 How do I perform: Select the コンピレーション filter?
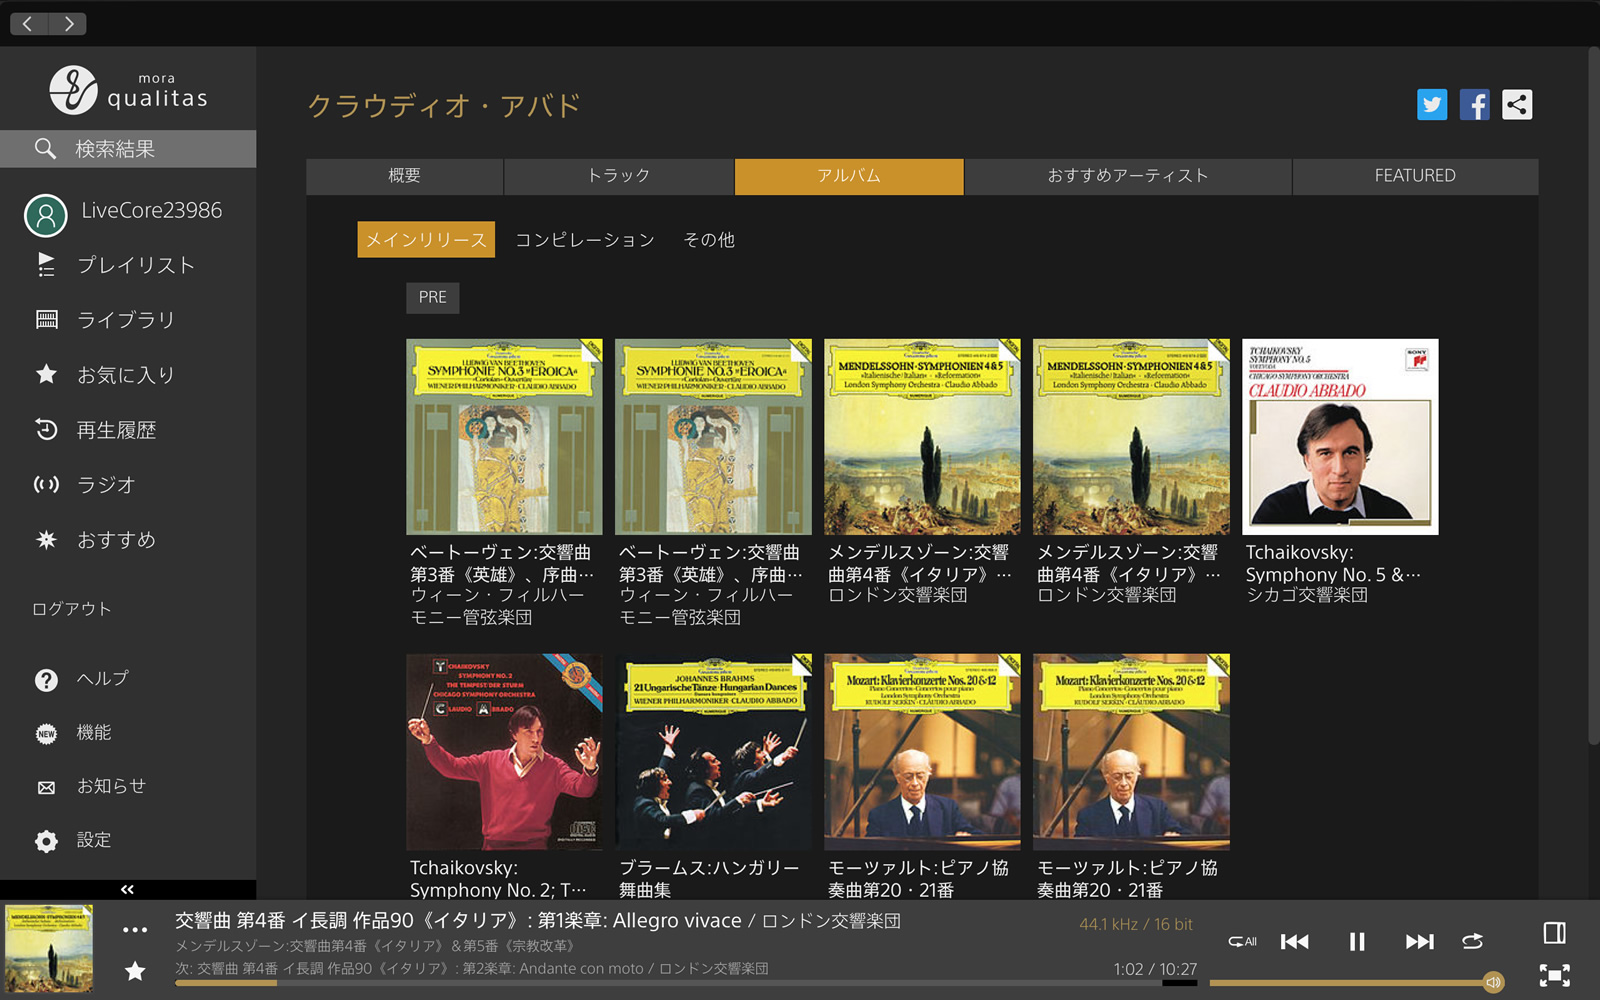coord(585,240)
